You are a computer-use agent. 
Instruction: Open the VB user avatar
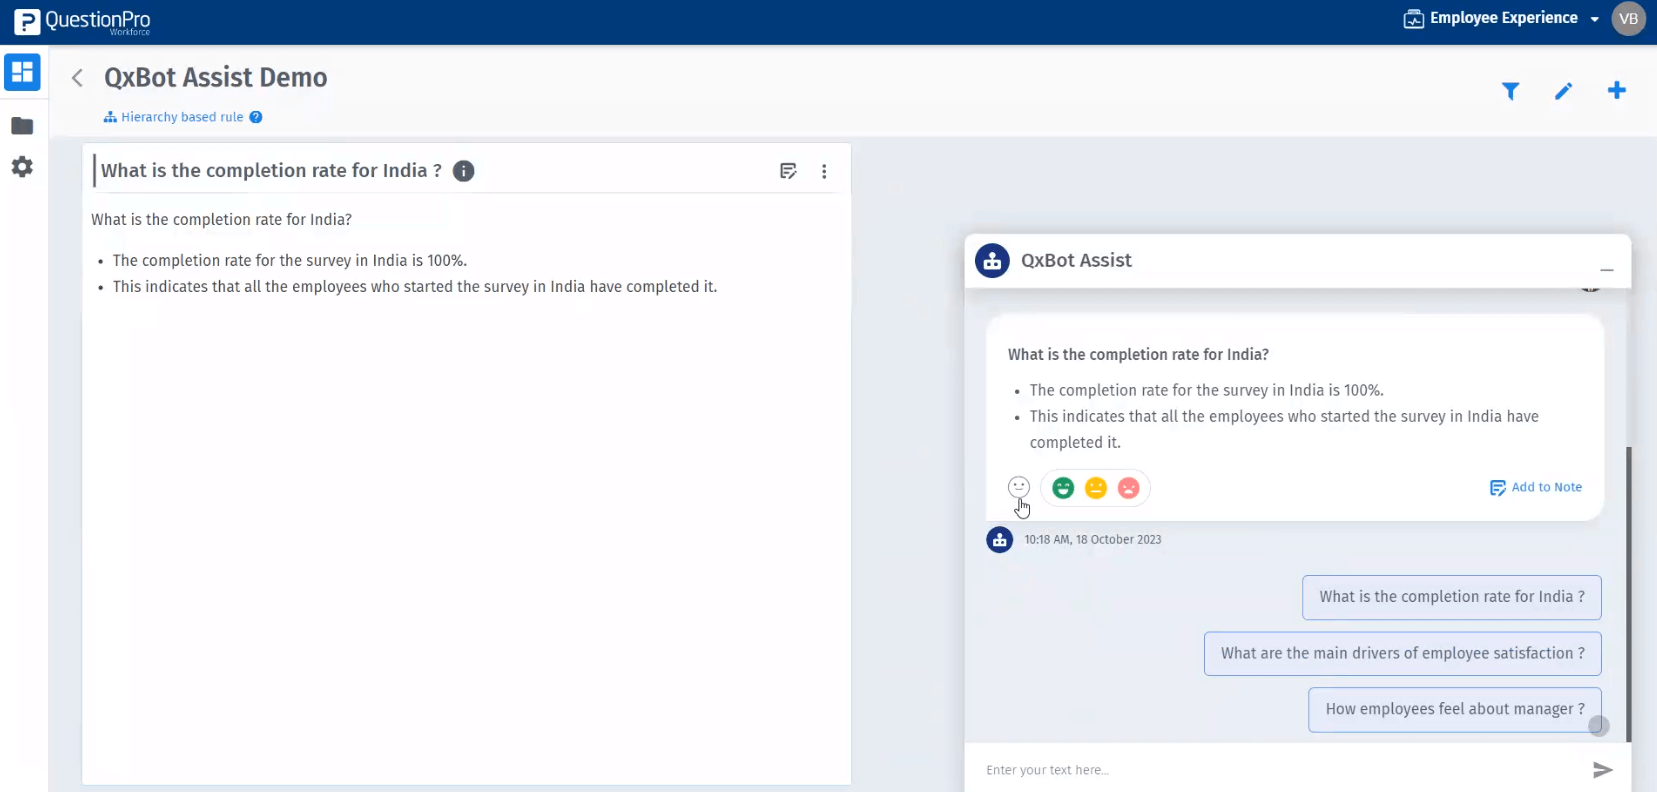point(1629,19)
